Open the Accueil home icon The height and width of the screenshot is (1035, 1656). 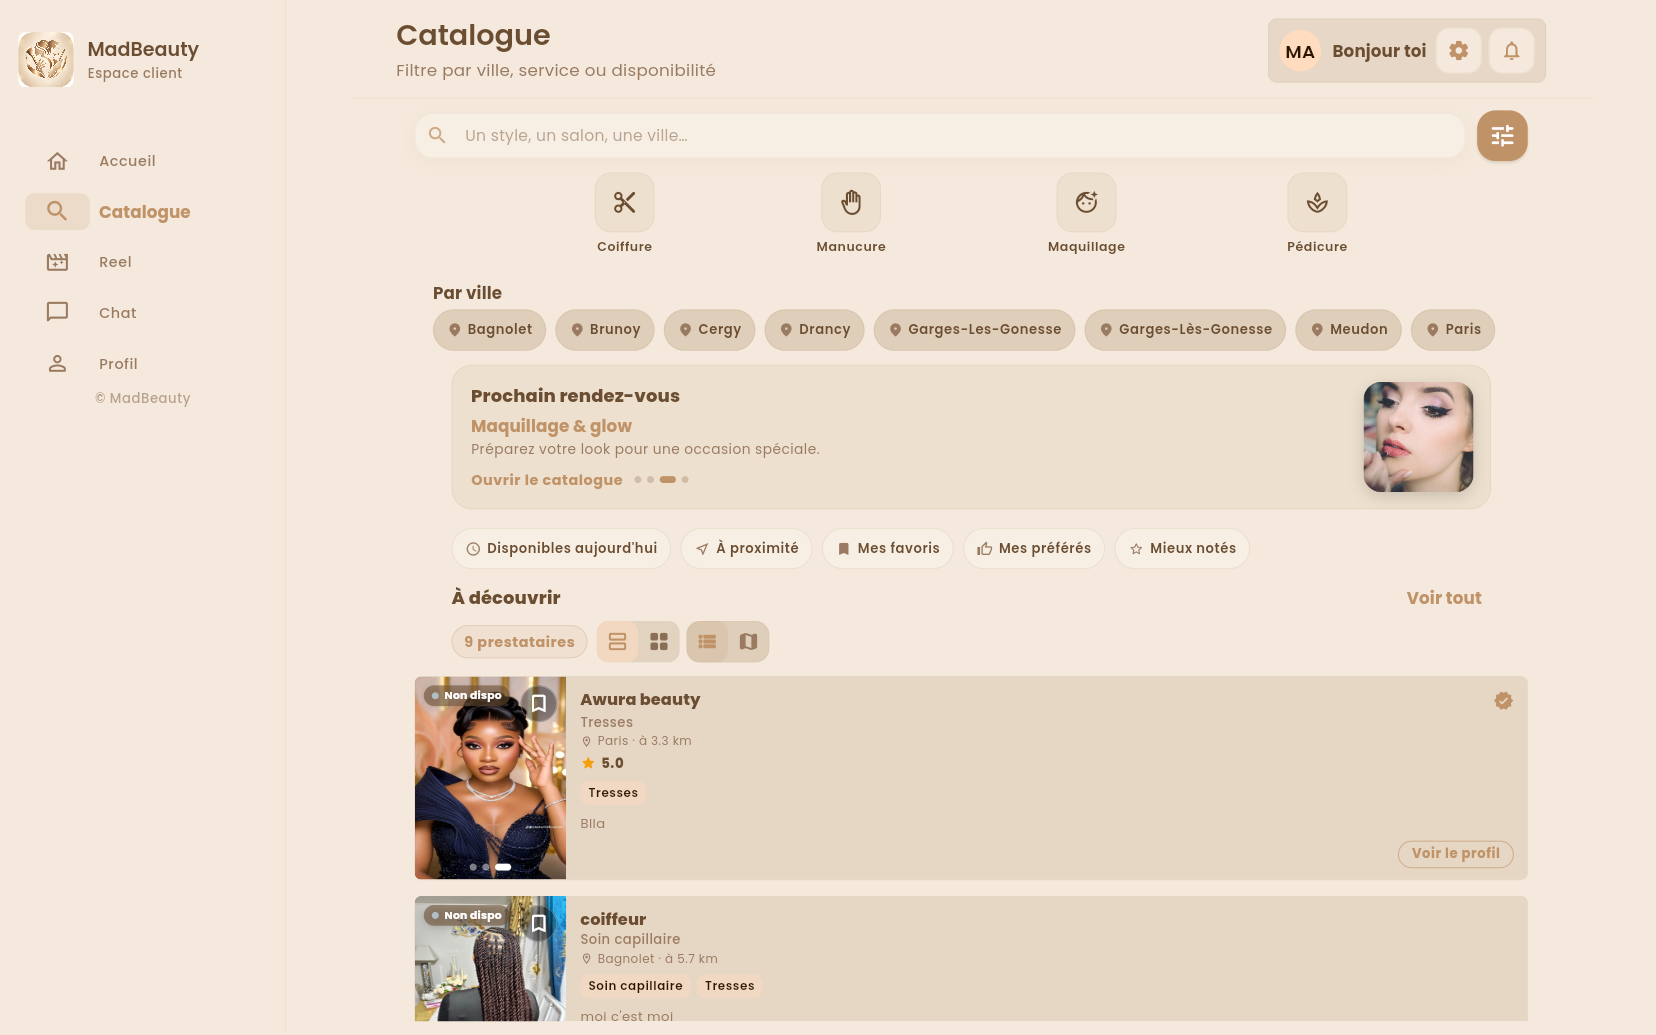coord(58,161)
